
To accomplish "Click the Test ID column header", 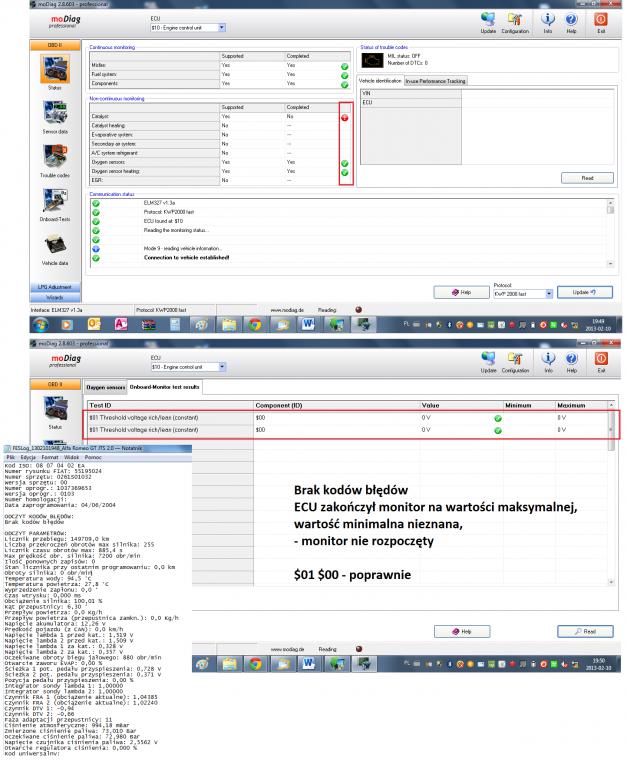I will (x=170, y=406).
